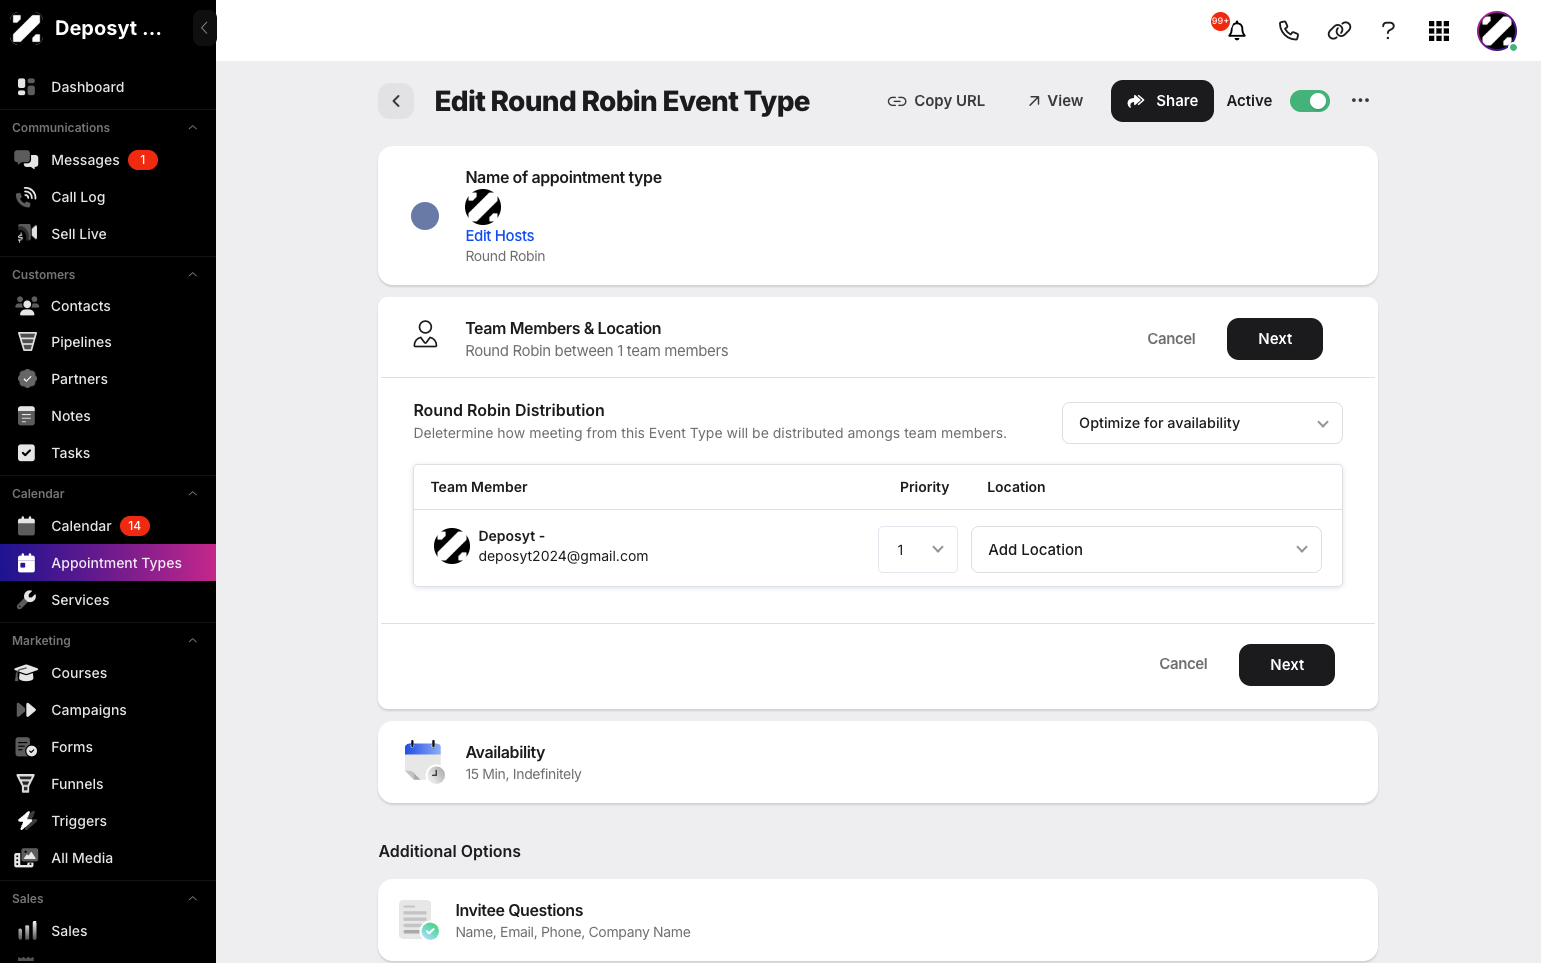This screenshot has height=963, width=1541.
Task: Toggle the Active switch off
Action: point(1309,101)
